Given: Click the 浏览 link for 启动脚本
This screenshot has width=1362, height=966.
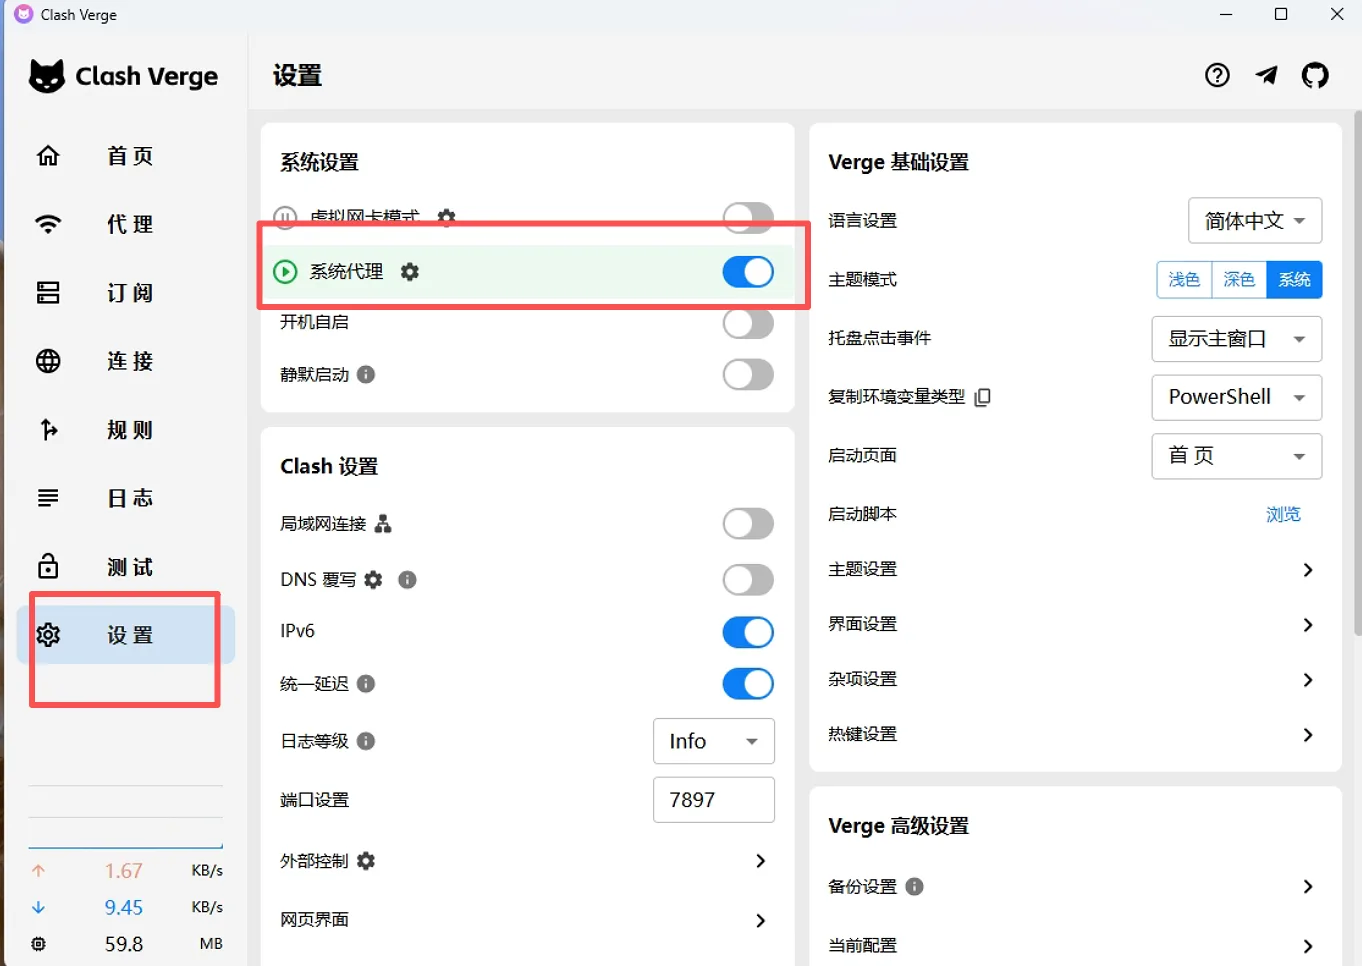Looking at the screenshot, I should tap(1283, 514).
